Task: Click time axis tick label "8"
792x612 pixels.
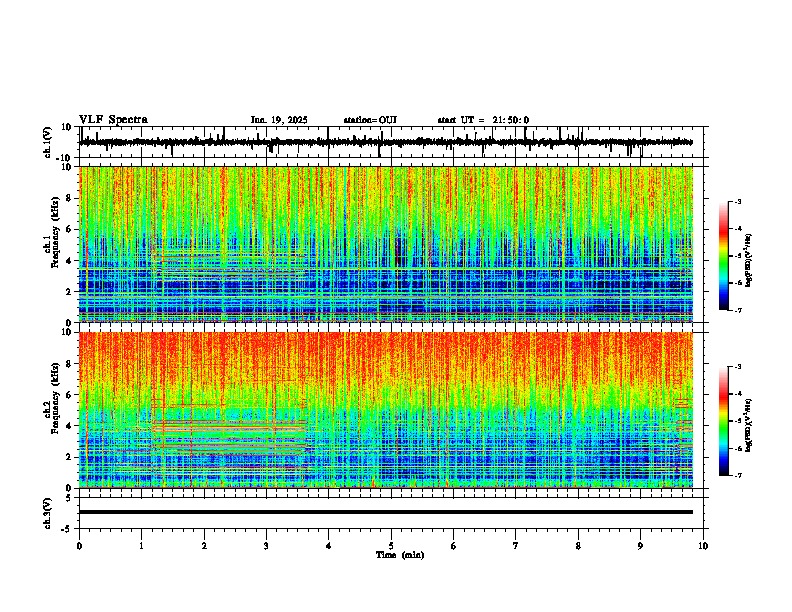Action: pos(578,546)
